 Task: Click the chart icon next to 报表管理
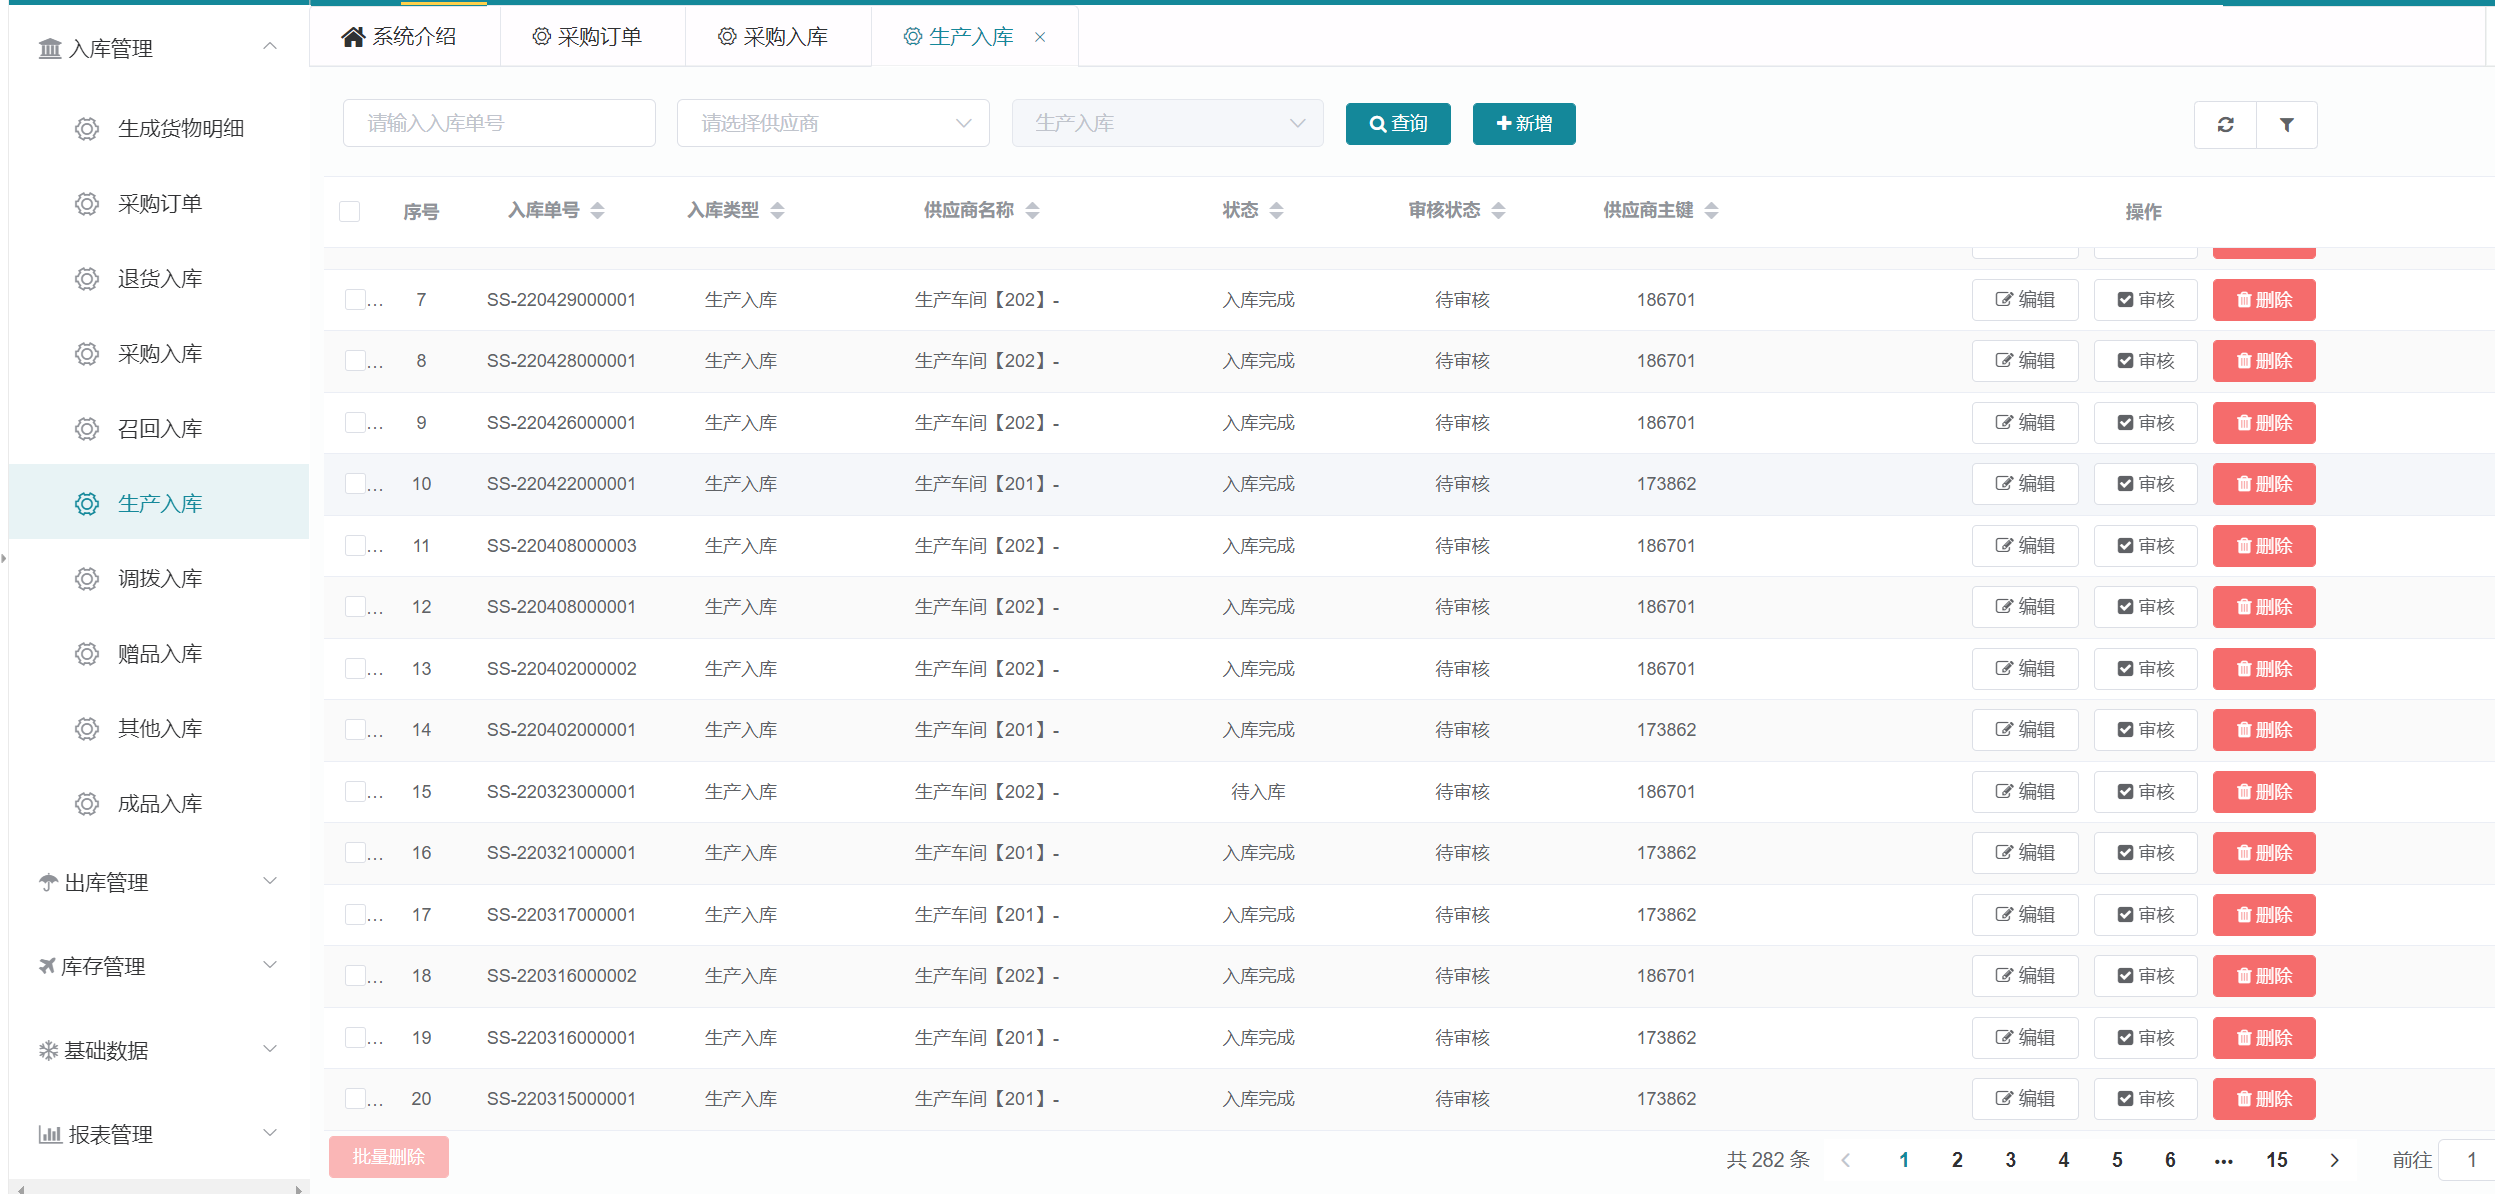(50, 1134)
